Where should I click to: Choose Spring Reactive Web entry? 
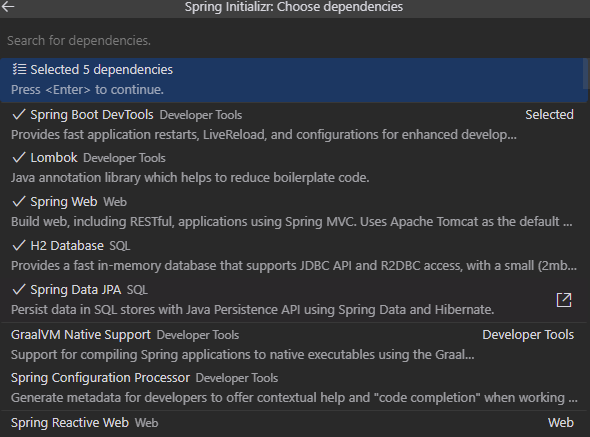(x=293, y=424)
